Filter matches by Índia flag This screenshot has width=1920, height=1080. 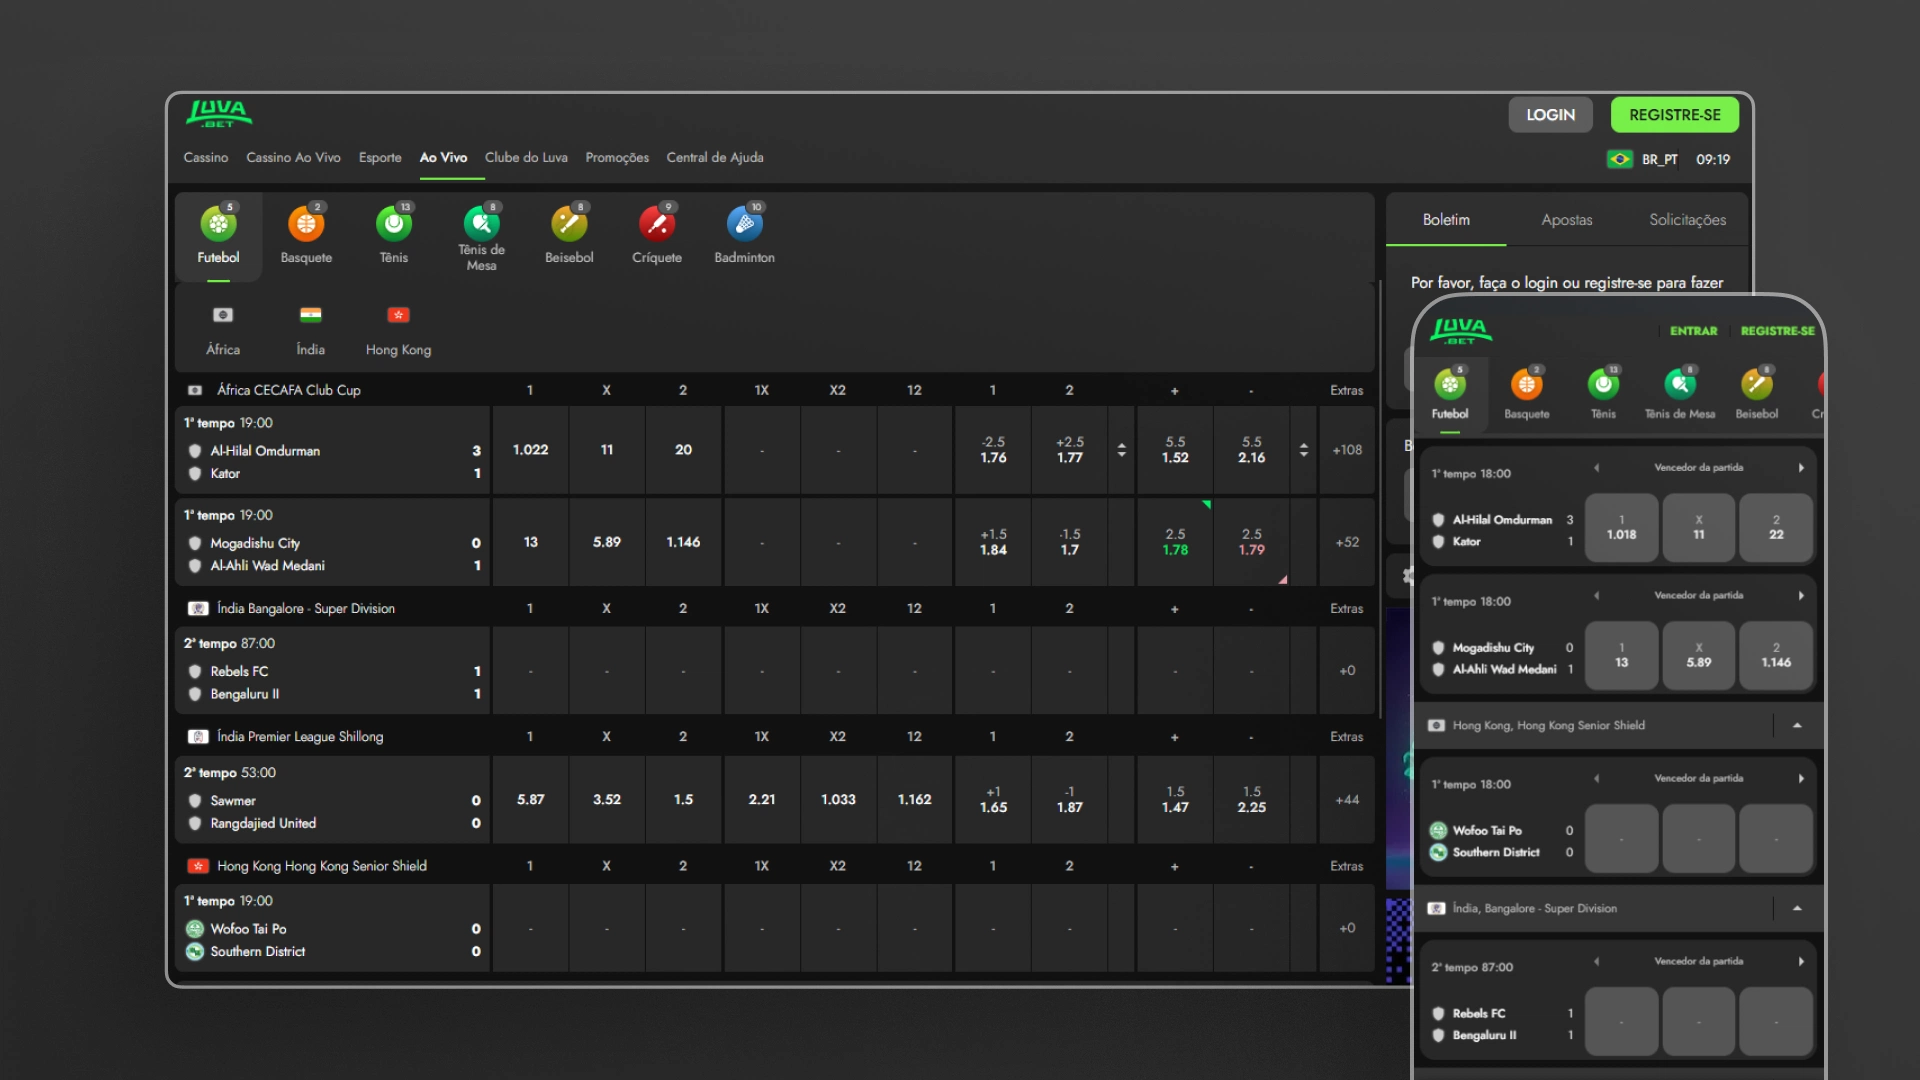[x=310, y=316]
